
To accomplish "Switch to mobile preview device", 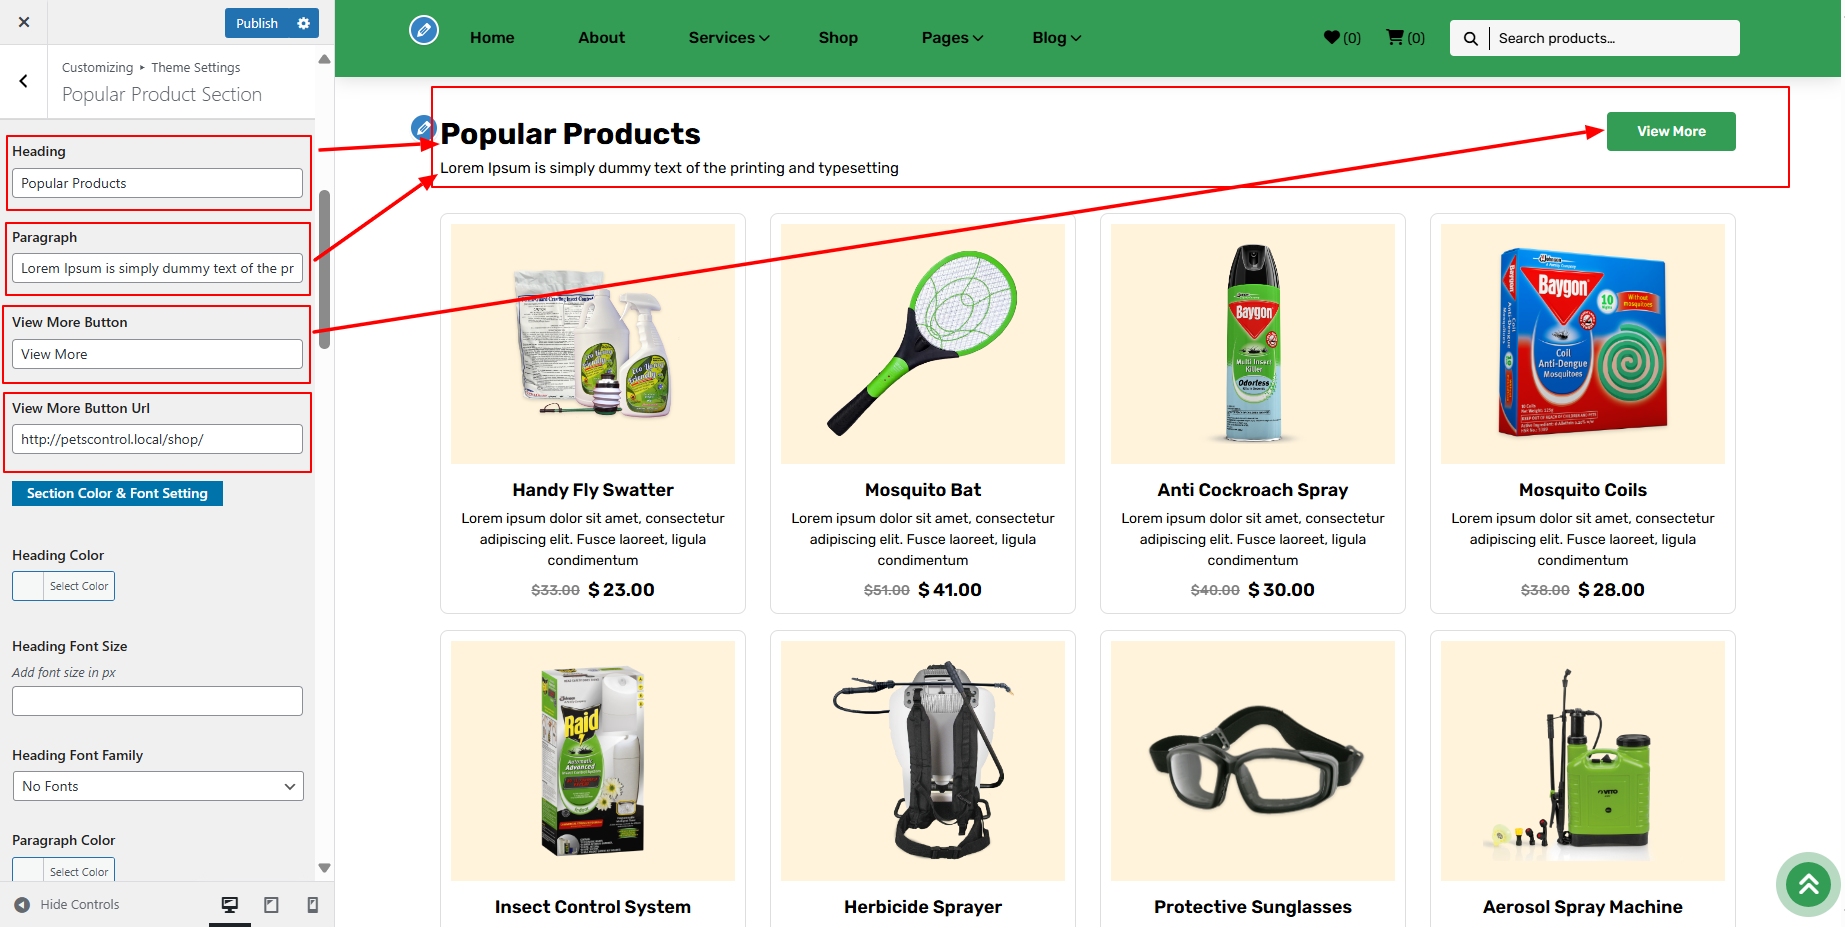I will coord(312,904).
